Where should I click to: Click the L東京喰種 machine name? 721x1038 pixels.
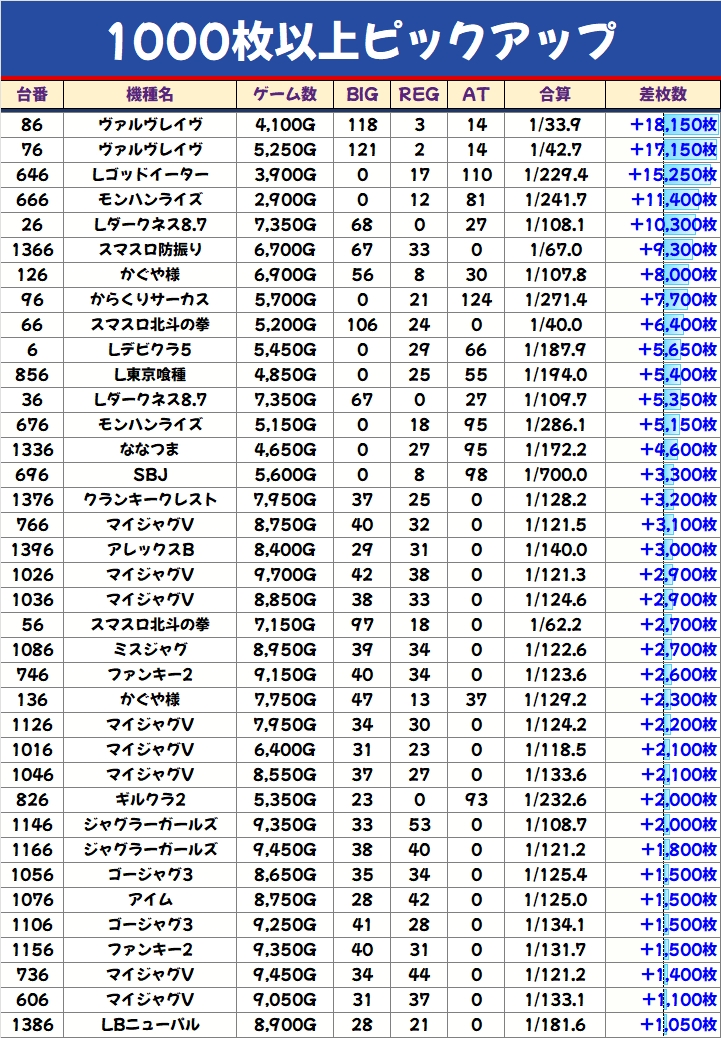(150, 375)
